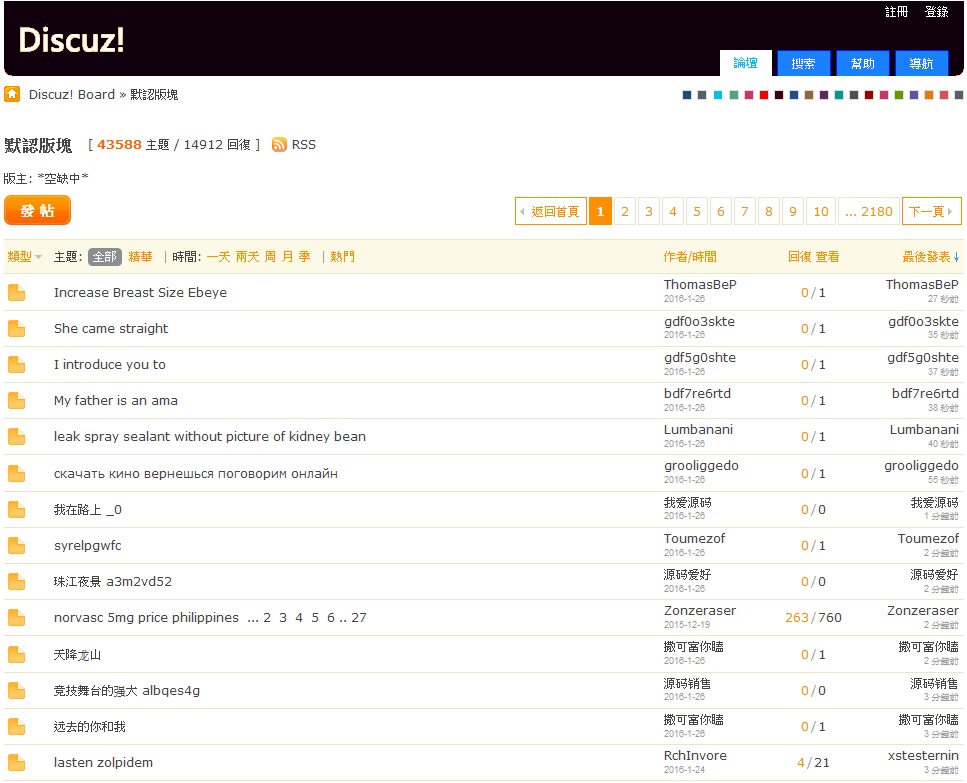Click the 默認版塊 breadcrumb link
967x783 pixels.
pyautogui.click(x=154, y=94)
